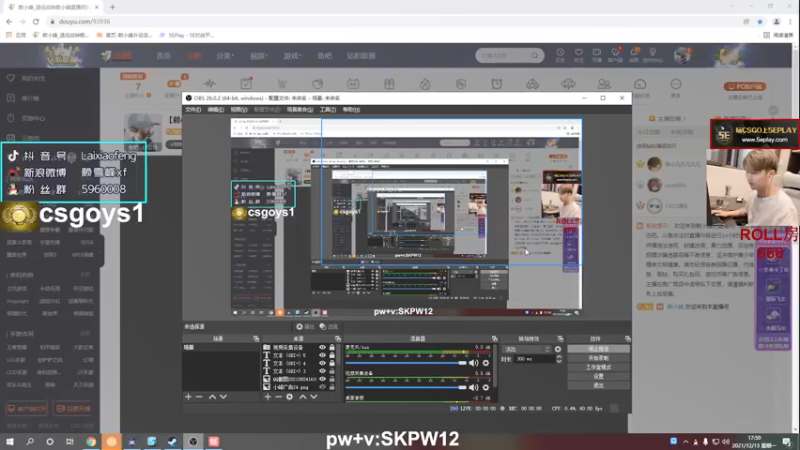Toggle visibility of 小峰广告24.png source
The height and width of the screenshot is (450, 800).
coord(322,387)
